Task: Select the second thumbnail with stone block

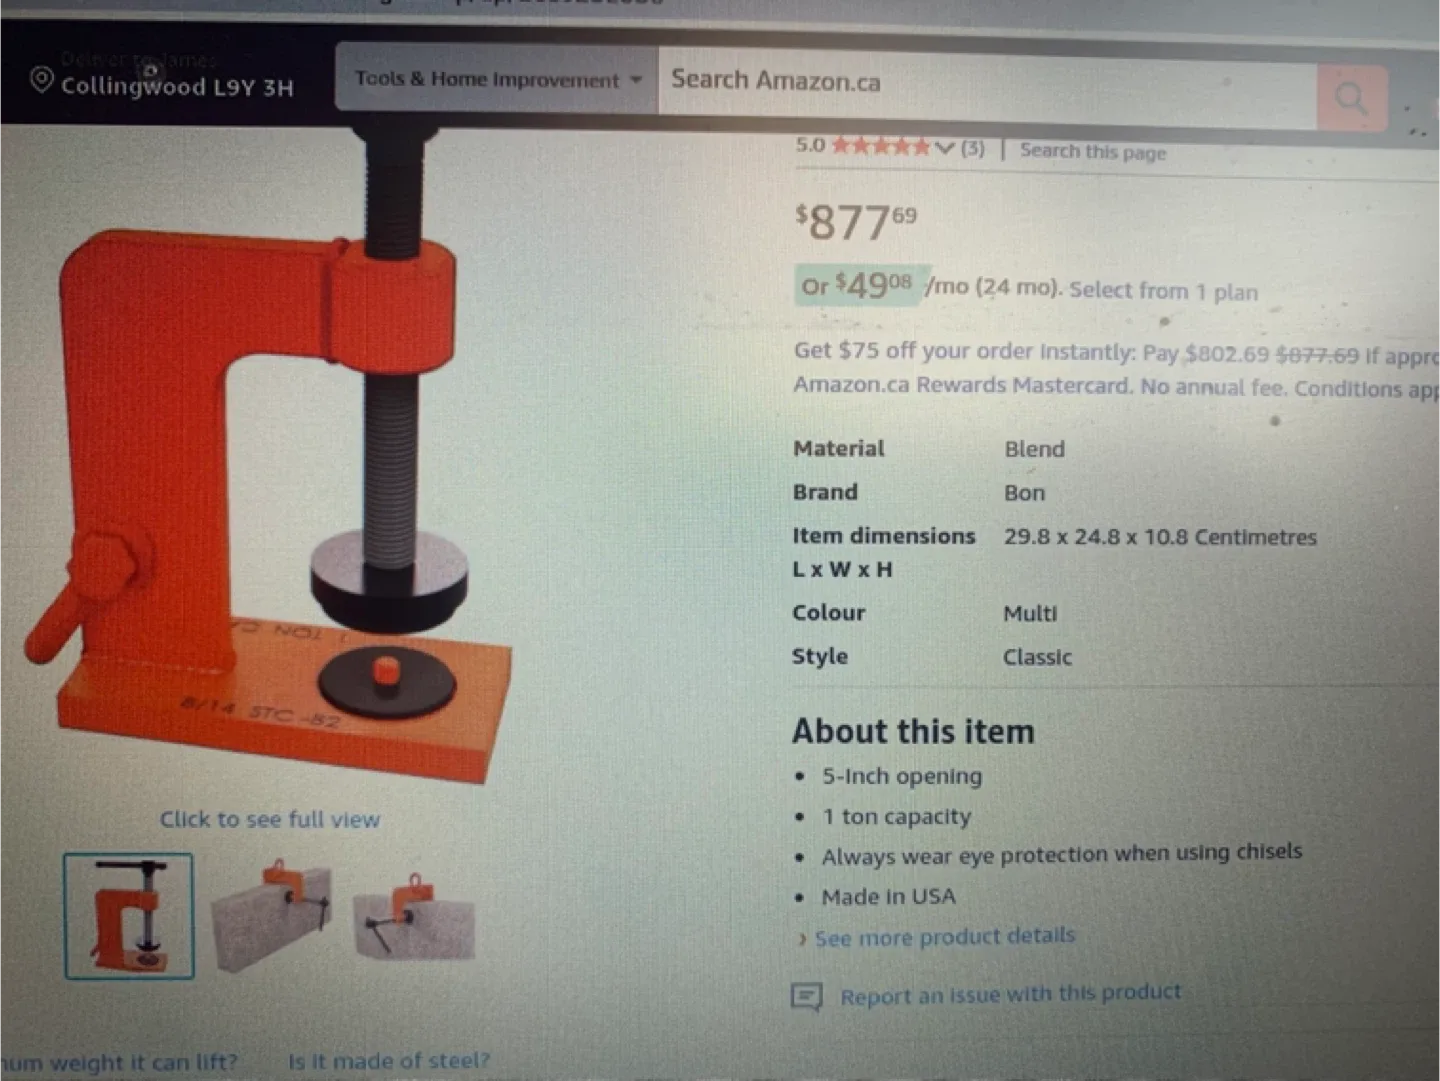Action: point(272,915)
